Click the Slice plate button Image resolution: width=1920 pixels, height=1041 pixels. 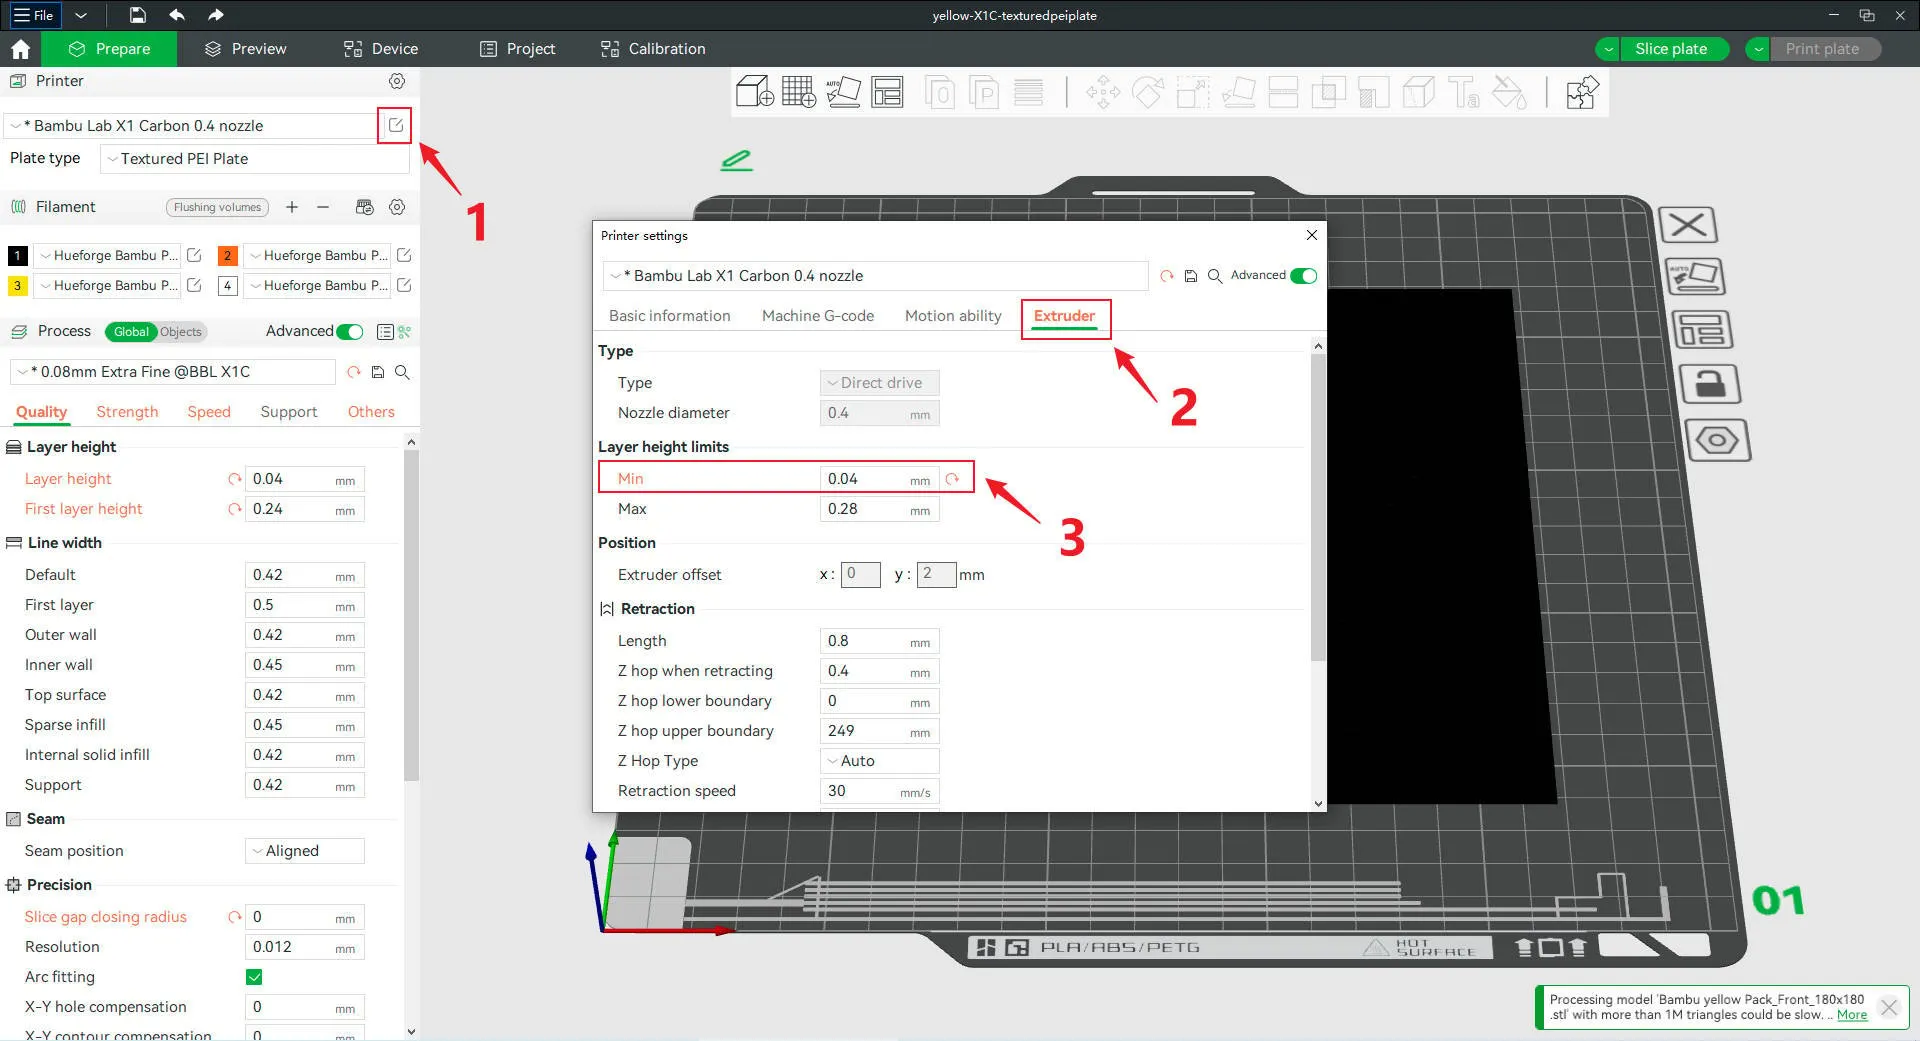1674,49
